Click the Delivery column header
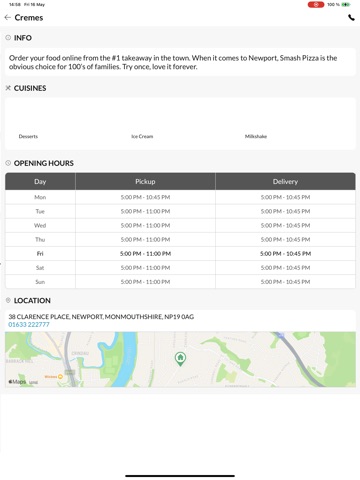Viewport: 360px width, 480px height. pyautogui.click(x=285, y=181)
